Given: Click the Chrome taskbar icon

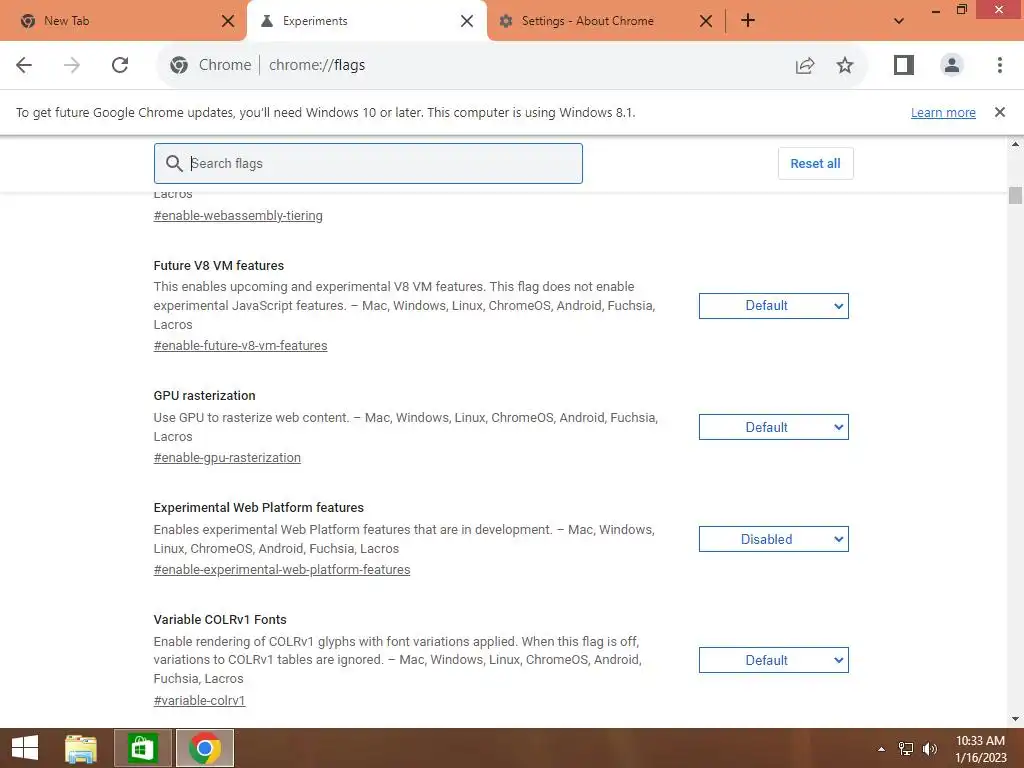Looking at the screenshot, I should coord(204,748).
